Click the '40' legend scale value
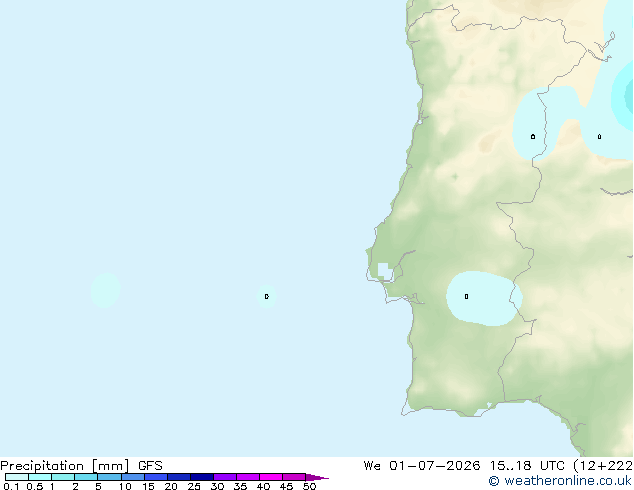The width and height of the screenshot is (634, 490). click(263, 486)
